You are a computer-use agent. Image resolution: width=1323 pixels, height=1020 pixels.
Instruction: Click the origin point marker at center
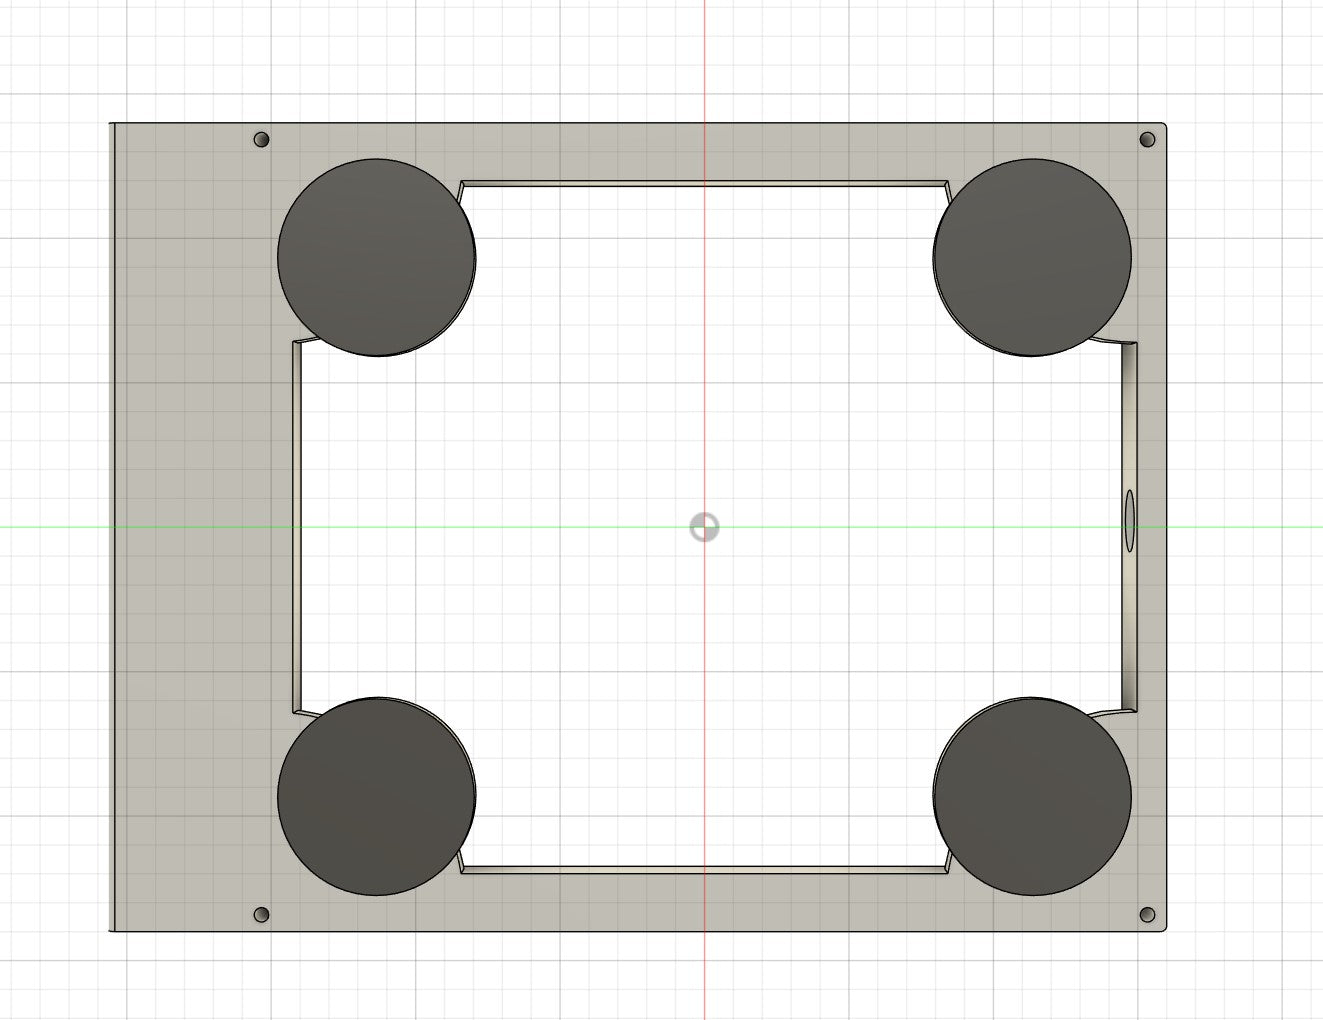[x=704, y=527]
